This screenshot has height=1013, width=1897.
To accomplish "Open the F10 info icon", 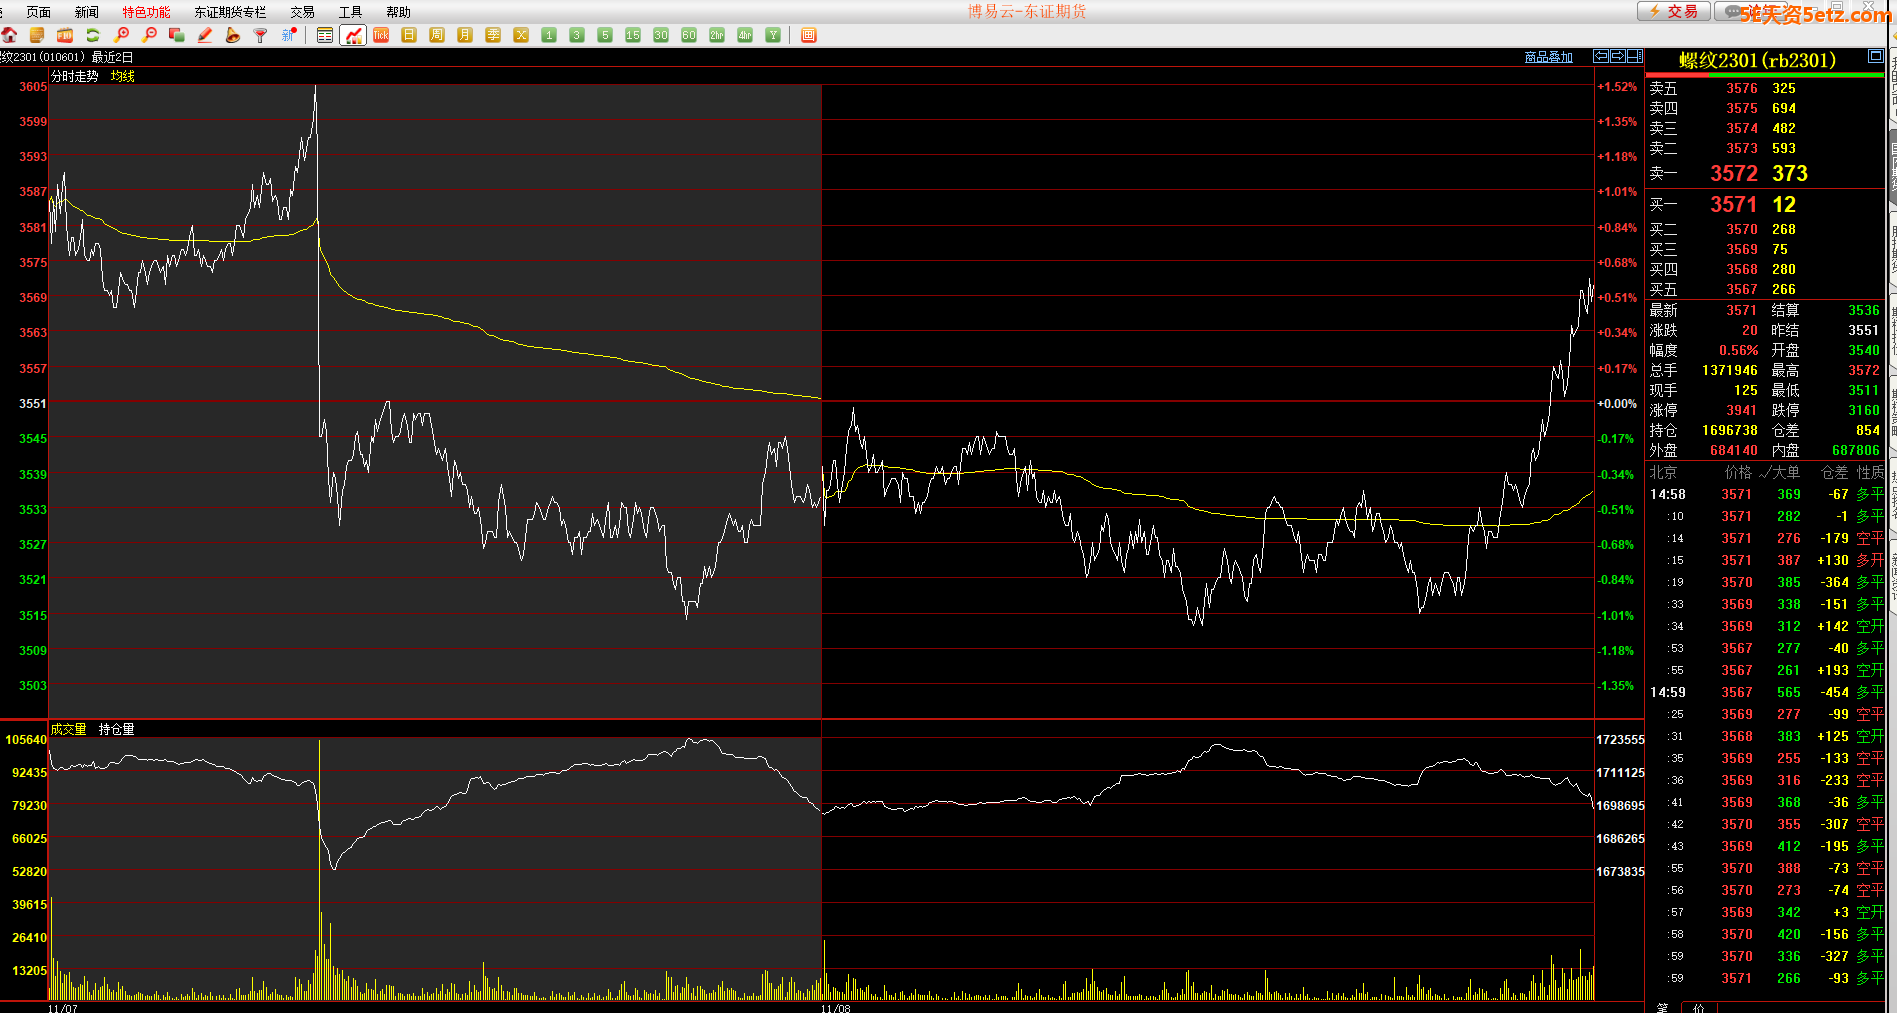I will point(65,35).
